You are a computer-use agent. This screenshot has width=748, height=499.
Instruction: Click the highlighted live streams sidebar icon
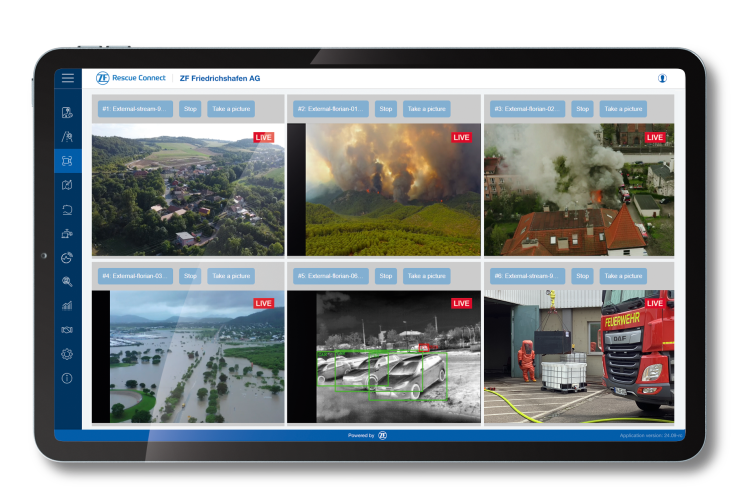[x=68, y=160]
